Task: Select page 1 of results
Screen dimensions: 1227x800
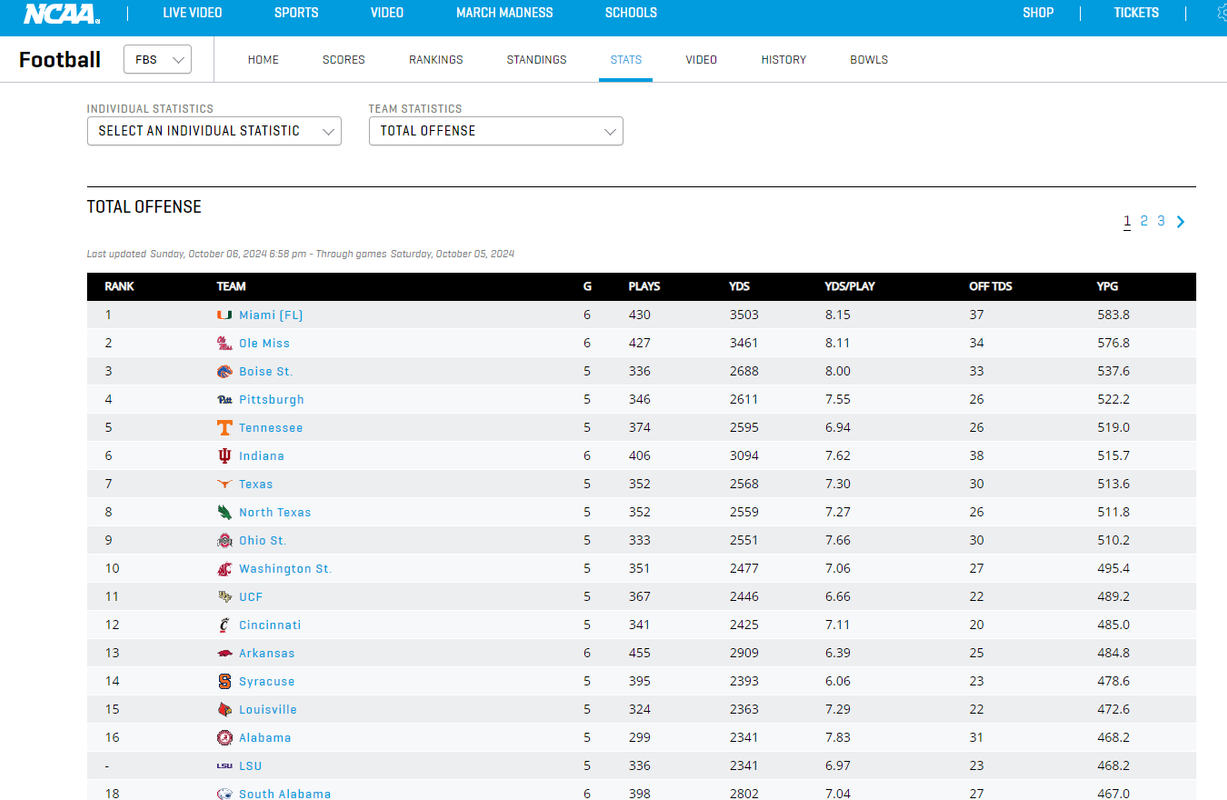Action: point(1127,221)
